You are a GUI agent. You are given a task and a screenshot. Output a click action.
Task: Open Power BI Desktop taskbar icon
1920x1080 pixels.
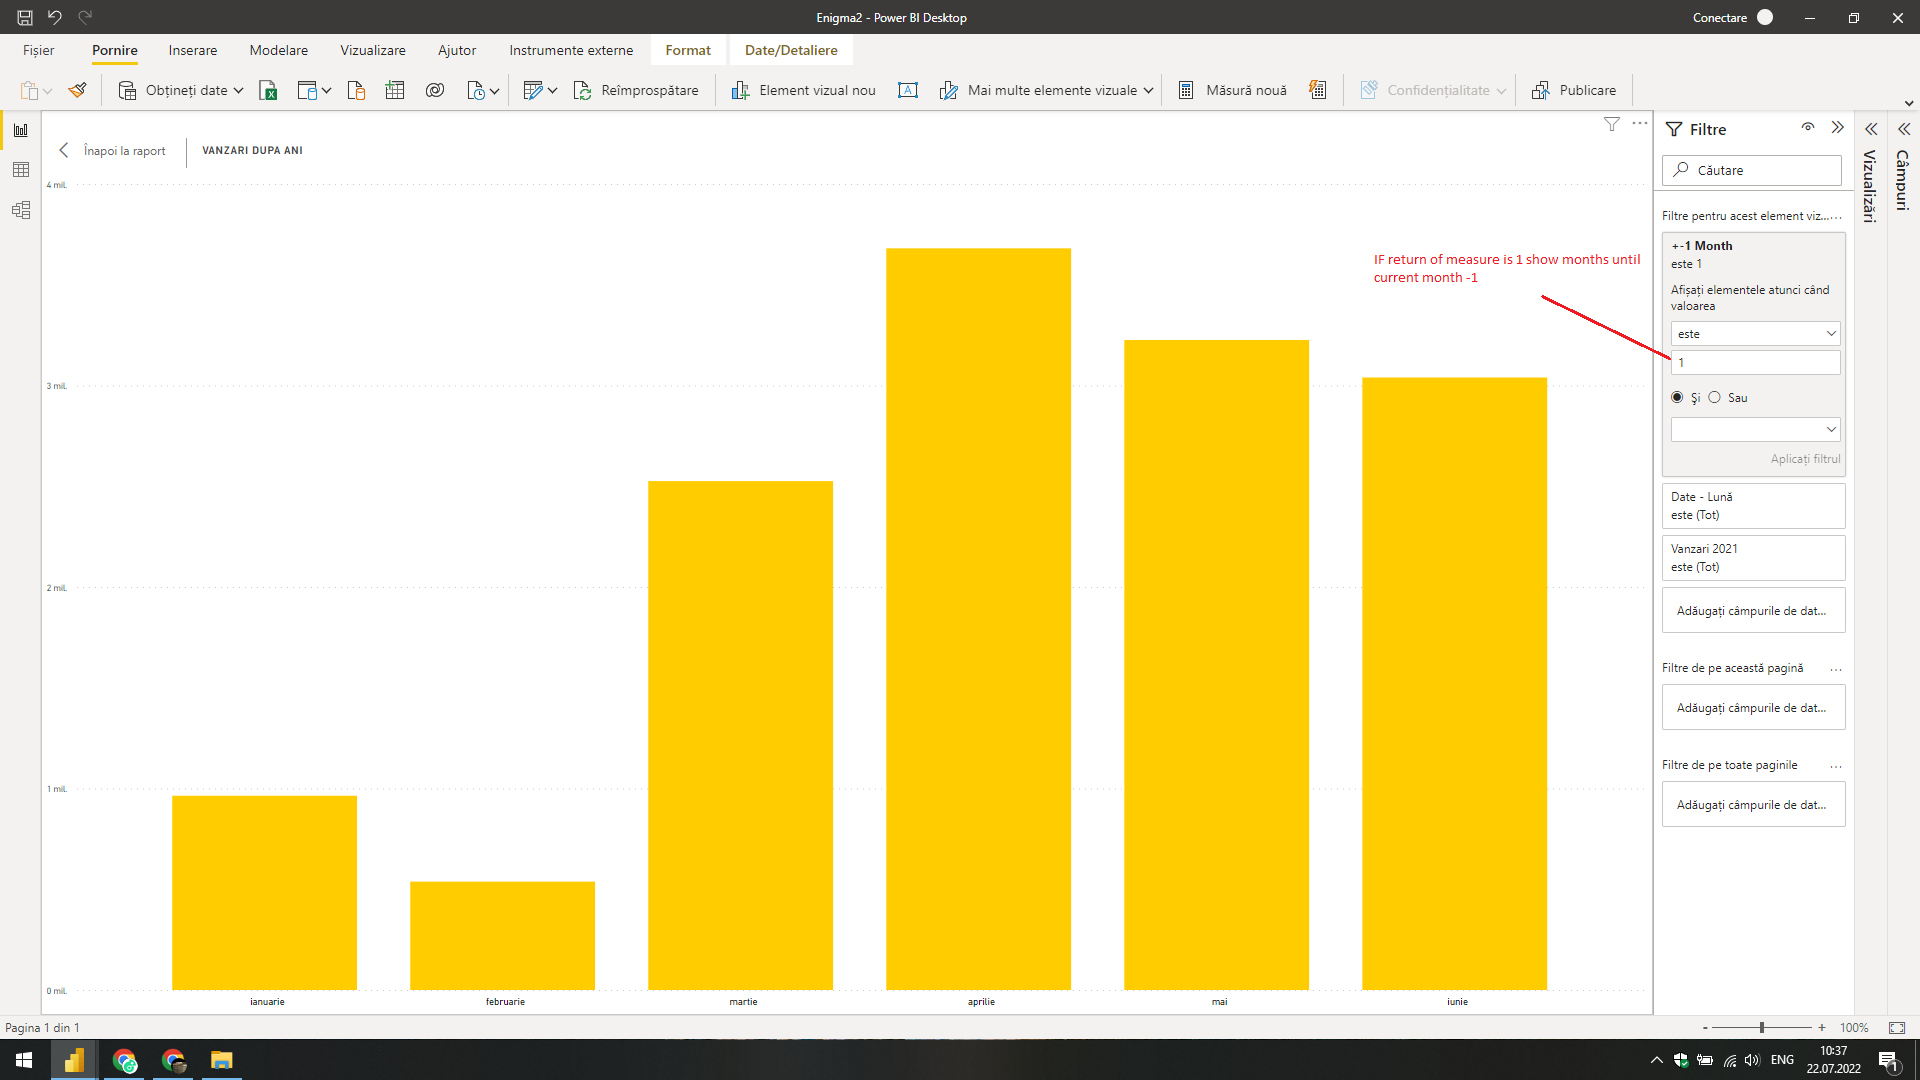click(x=74, y=1060)
